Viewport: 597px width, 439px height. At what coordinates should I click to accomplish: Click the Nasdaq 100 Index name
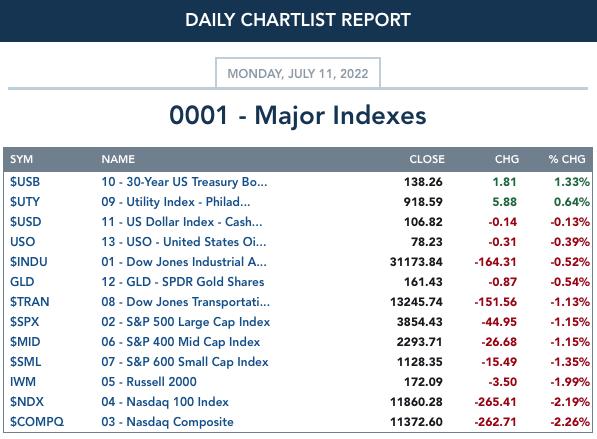(x=165, y=402)
